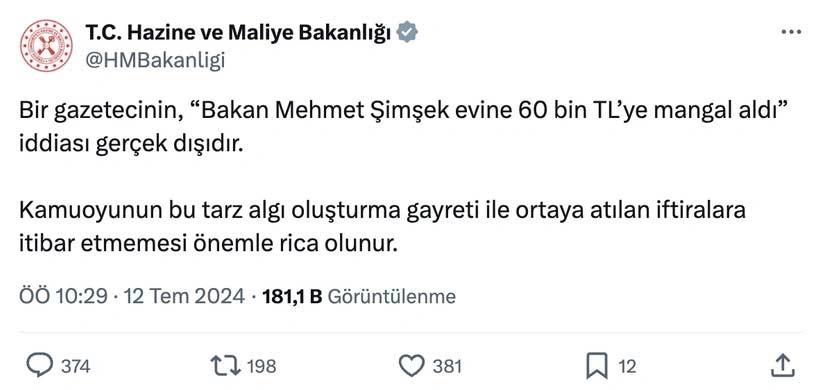The image size is (820, 390).
Task: Open the ministry's profile avatar logo
Action: click(x=46, y=45)
